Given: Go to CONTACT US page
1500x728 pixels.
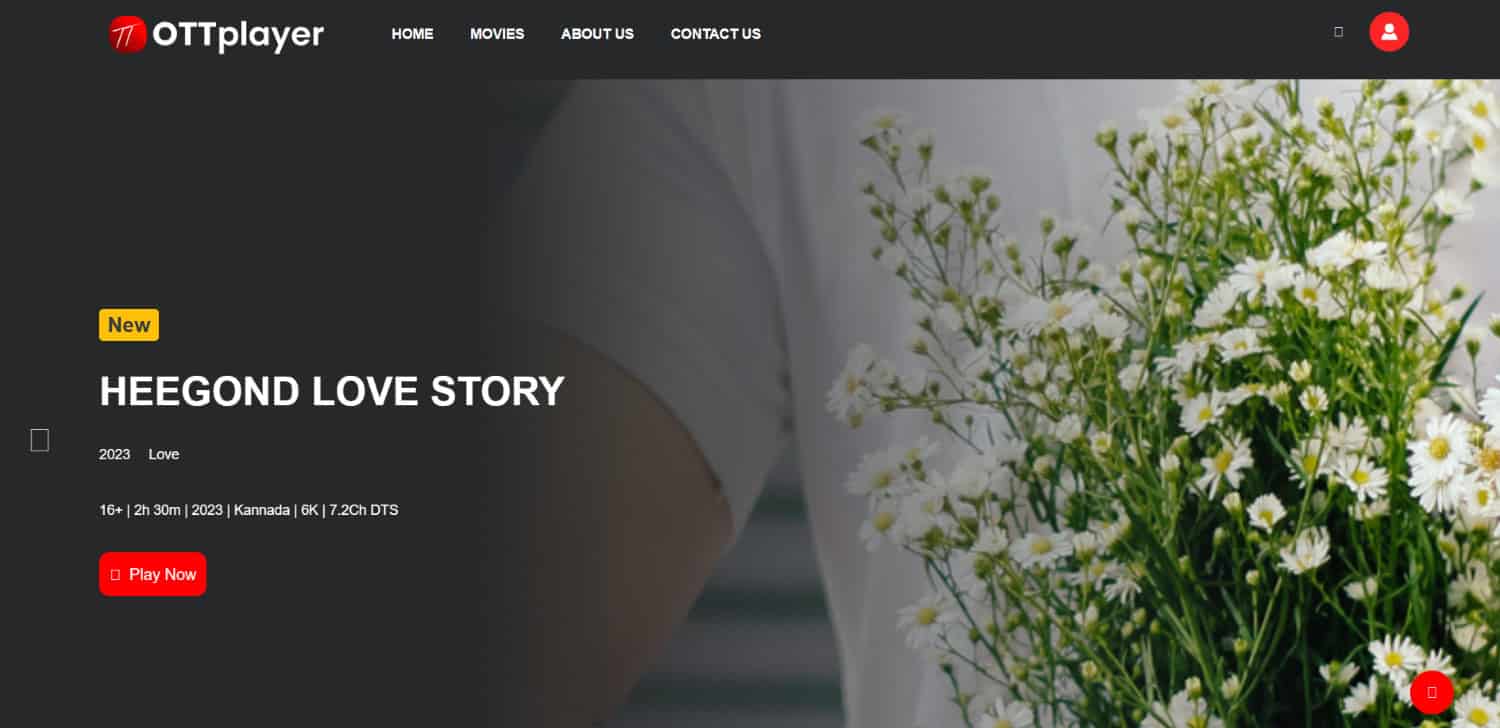Looking at the screenshot, I should (716, 34).
